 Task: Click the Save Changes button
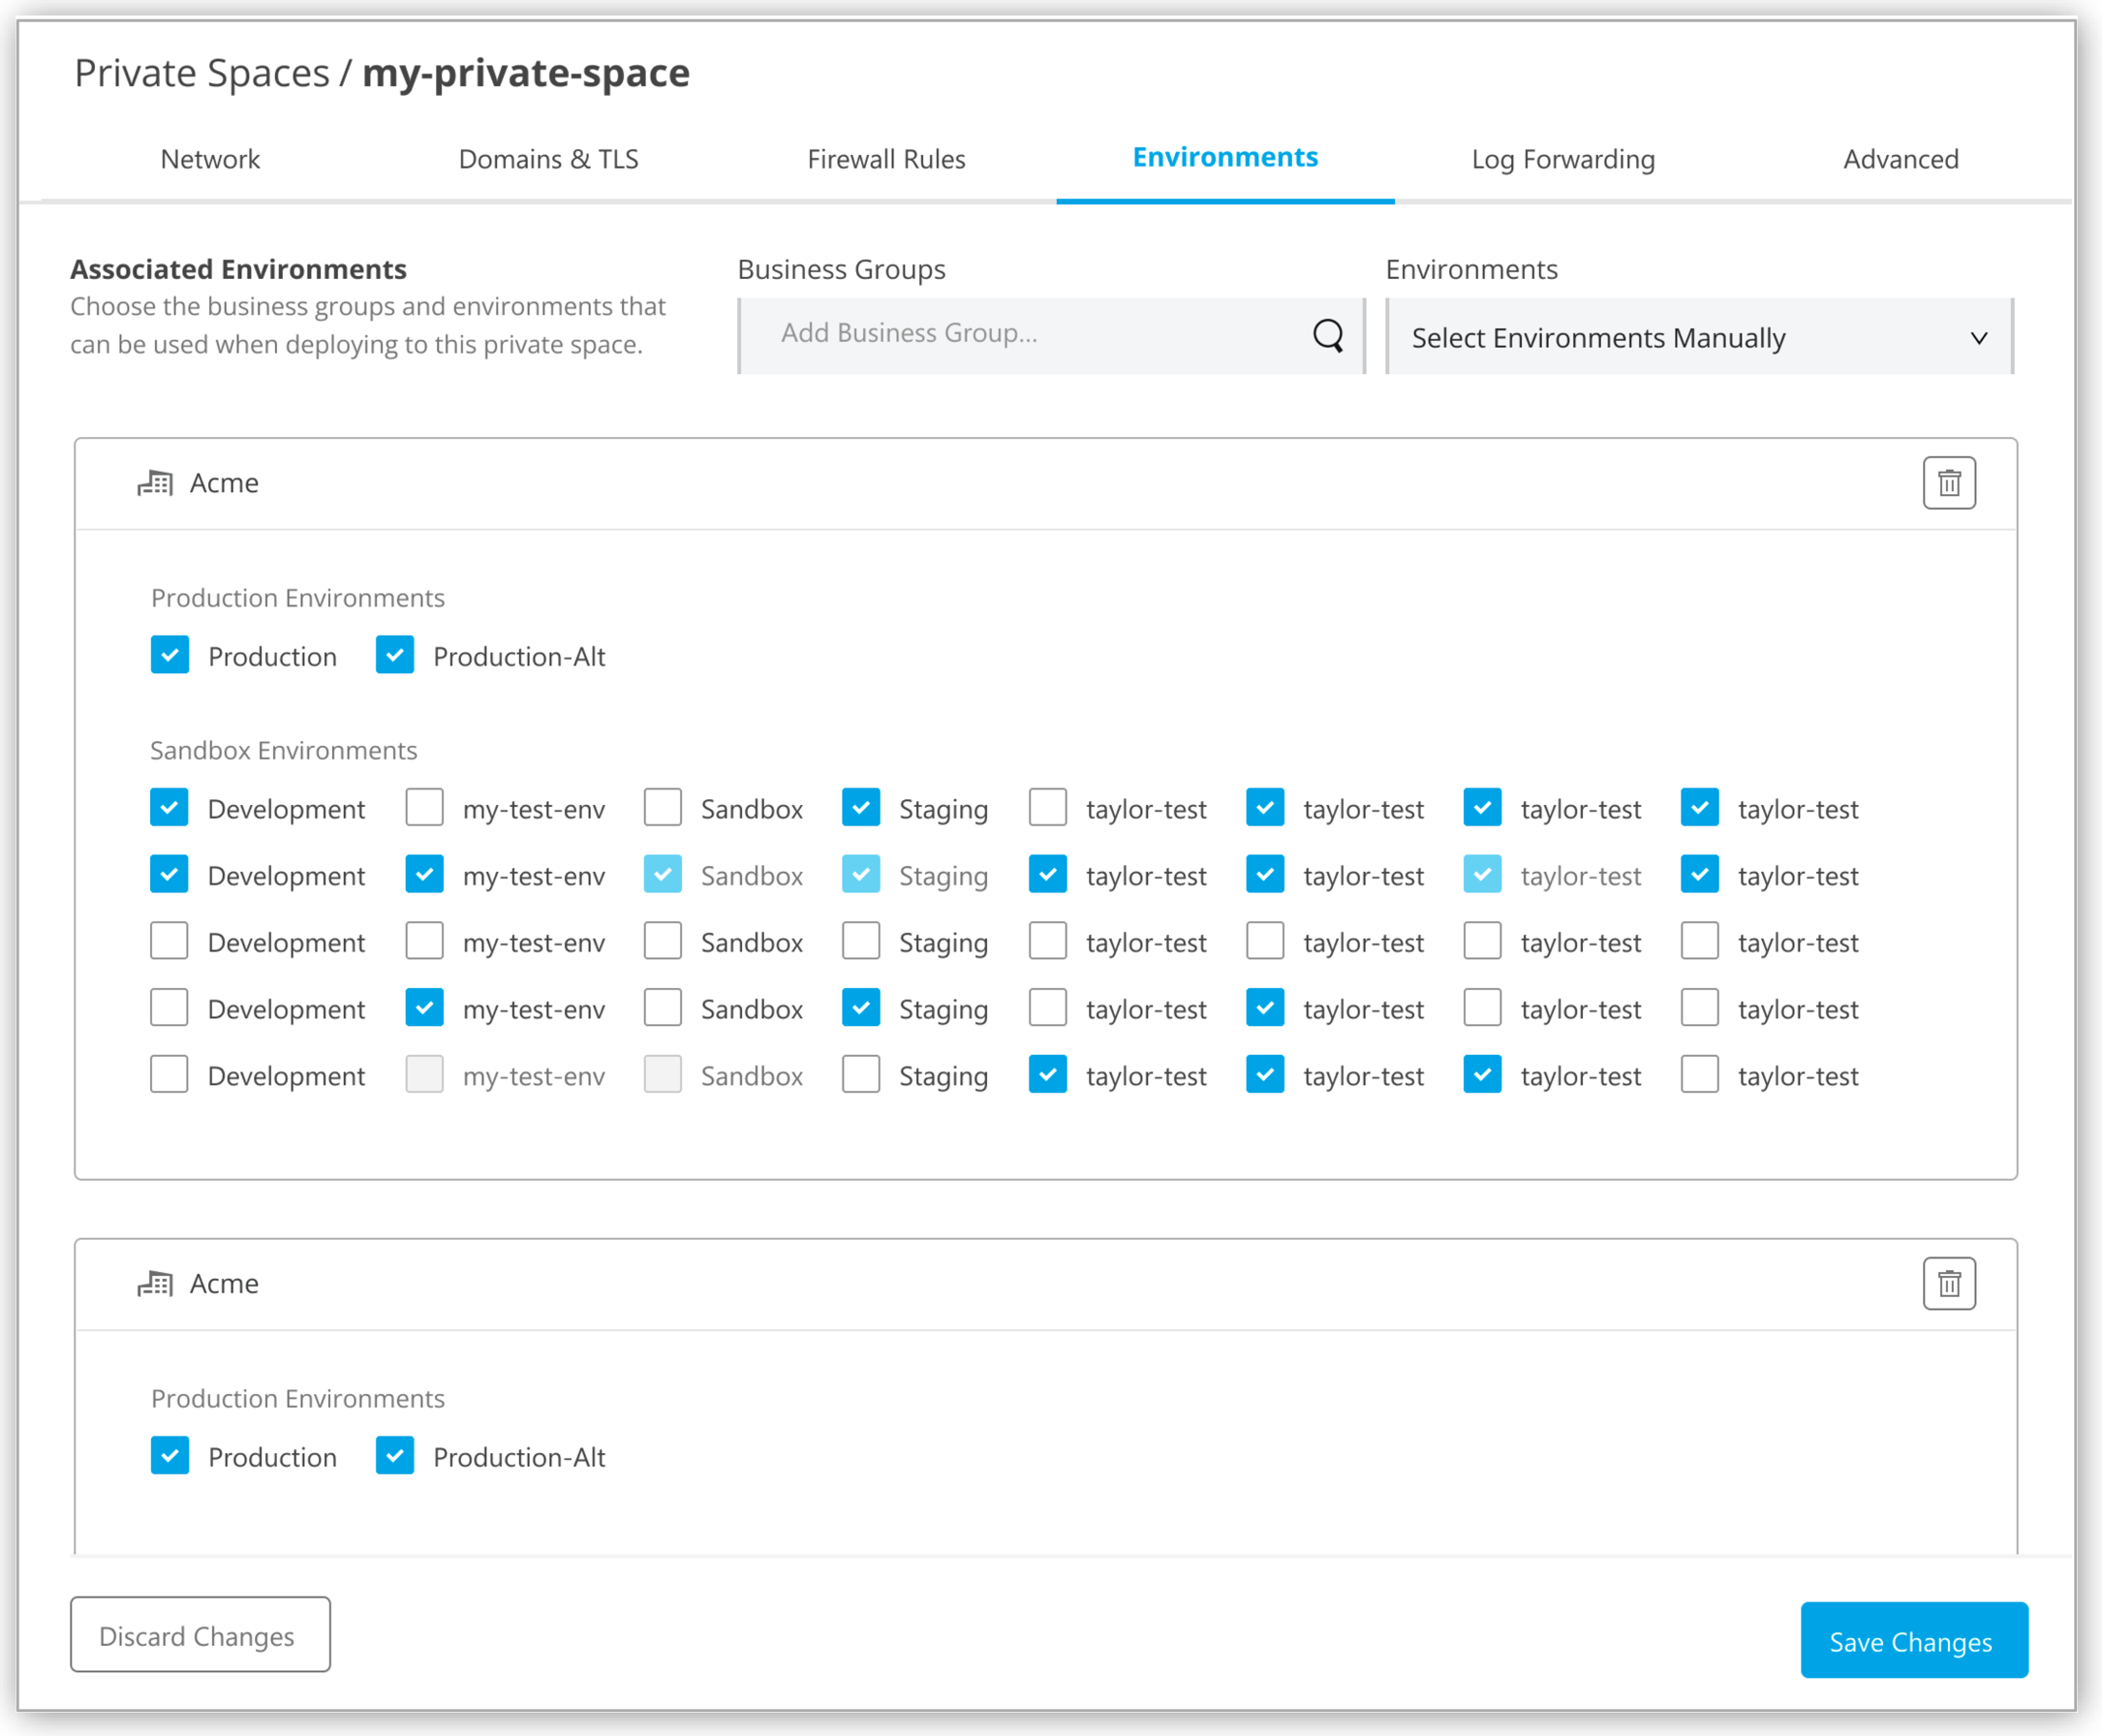(1912, 1641)
